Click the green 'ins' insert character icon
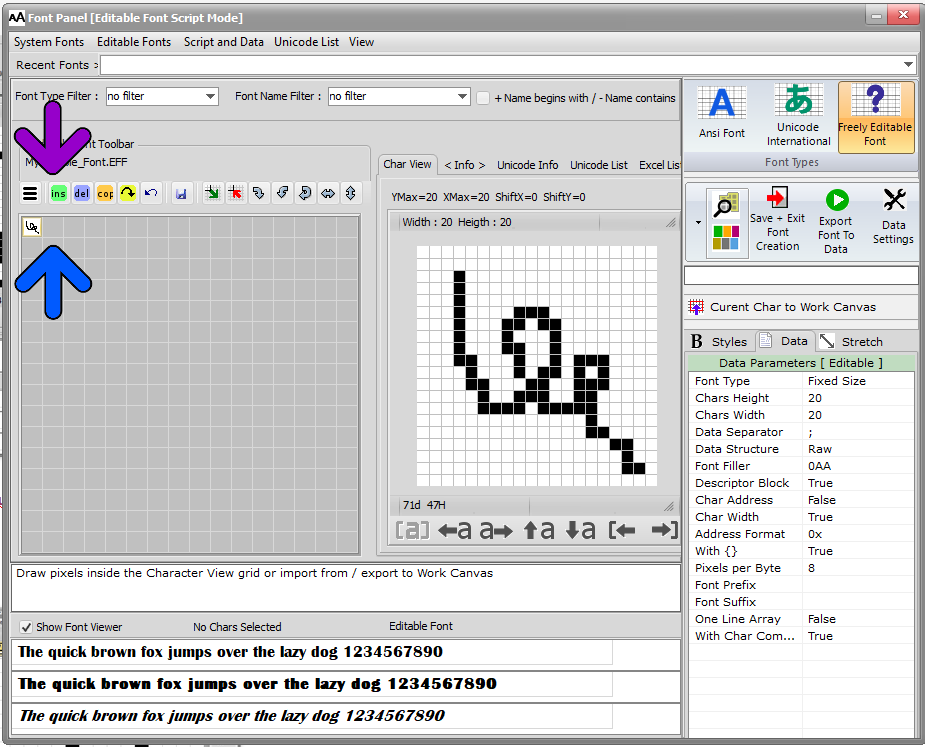 (x=58, y=194)
